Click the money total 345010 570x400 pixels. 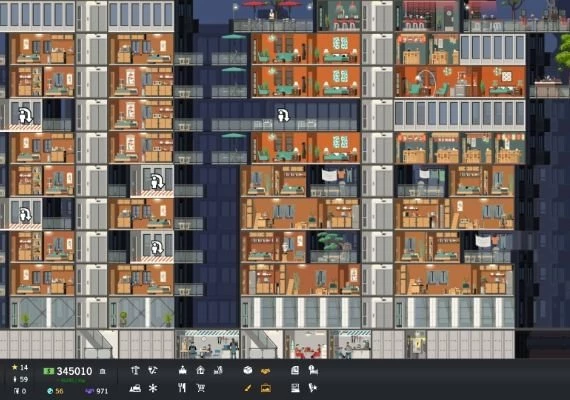(75, 371)
